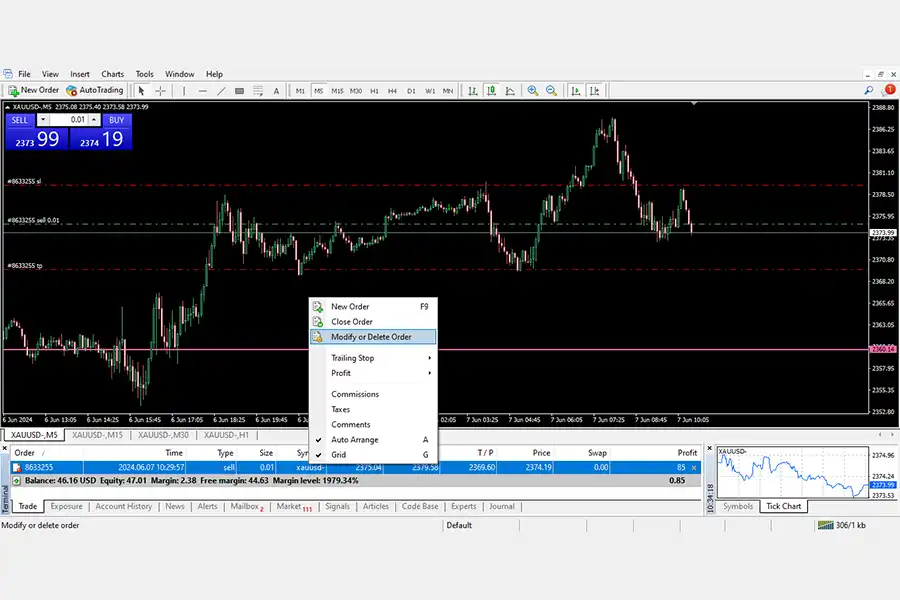Toggle Commissions column in context menu

click(373, 394)
